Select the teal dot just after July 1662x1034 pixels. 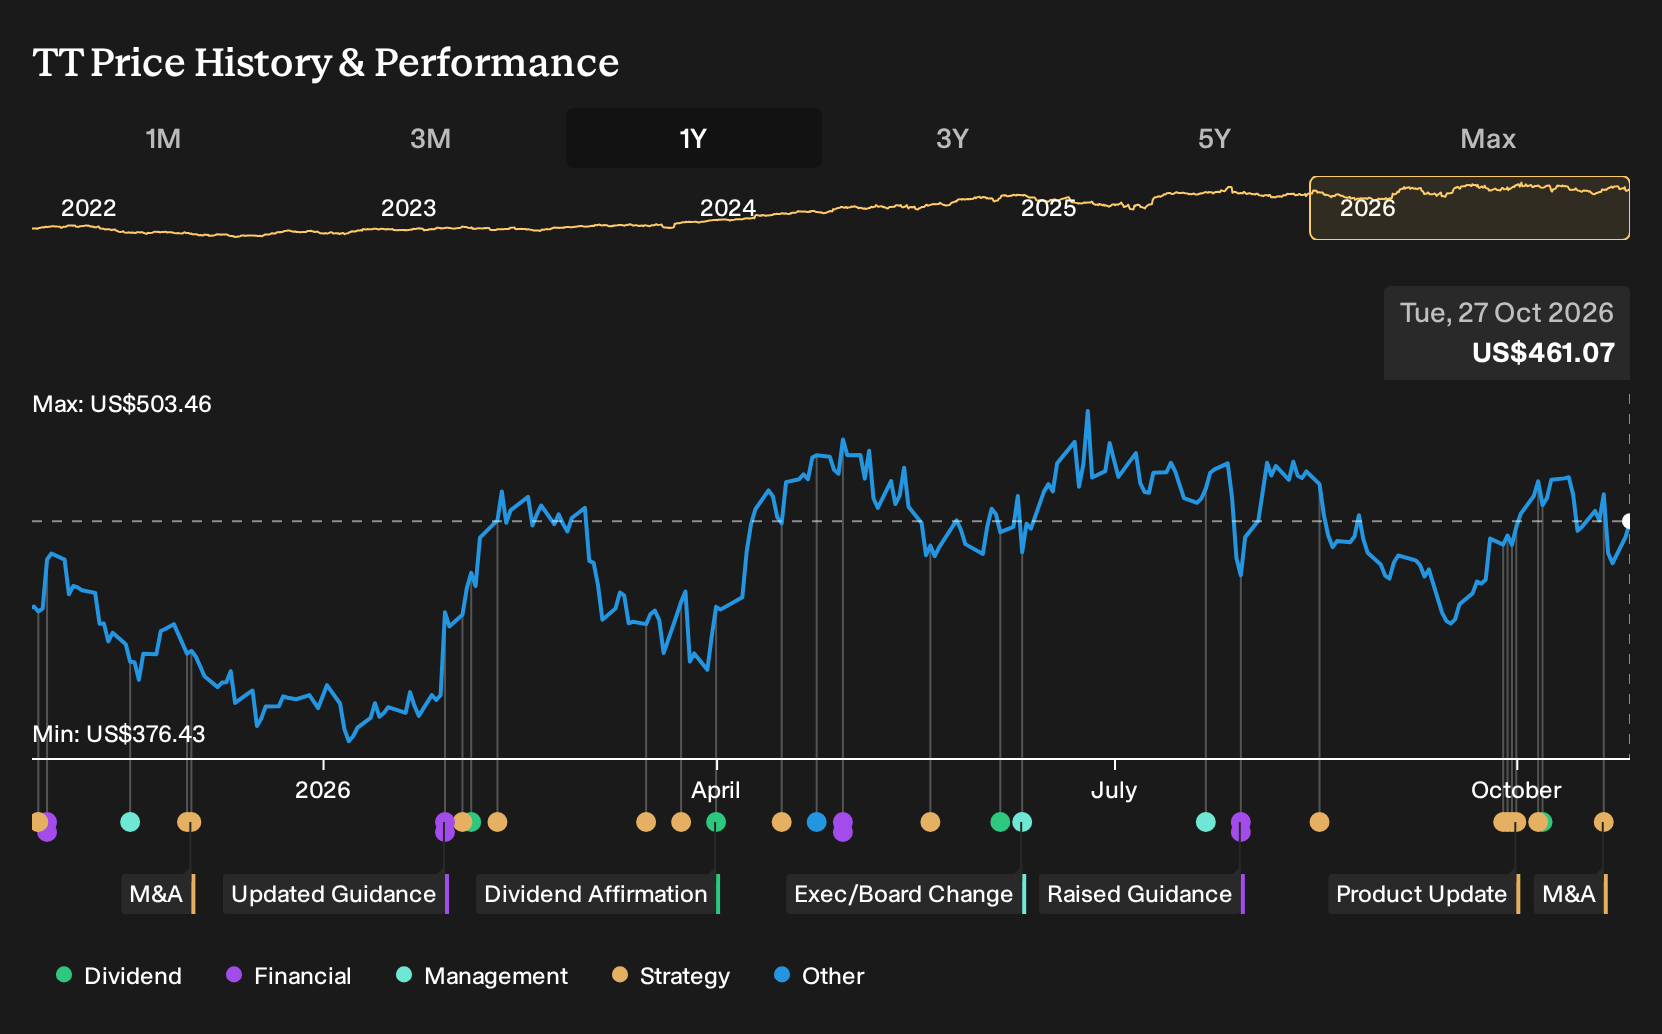tap(1206, 822)
